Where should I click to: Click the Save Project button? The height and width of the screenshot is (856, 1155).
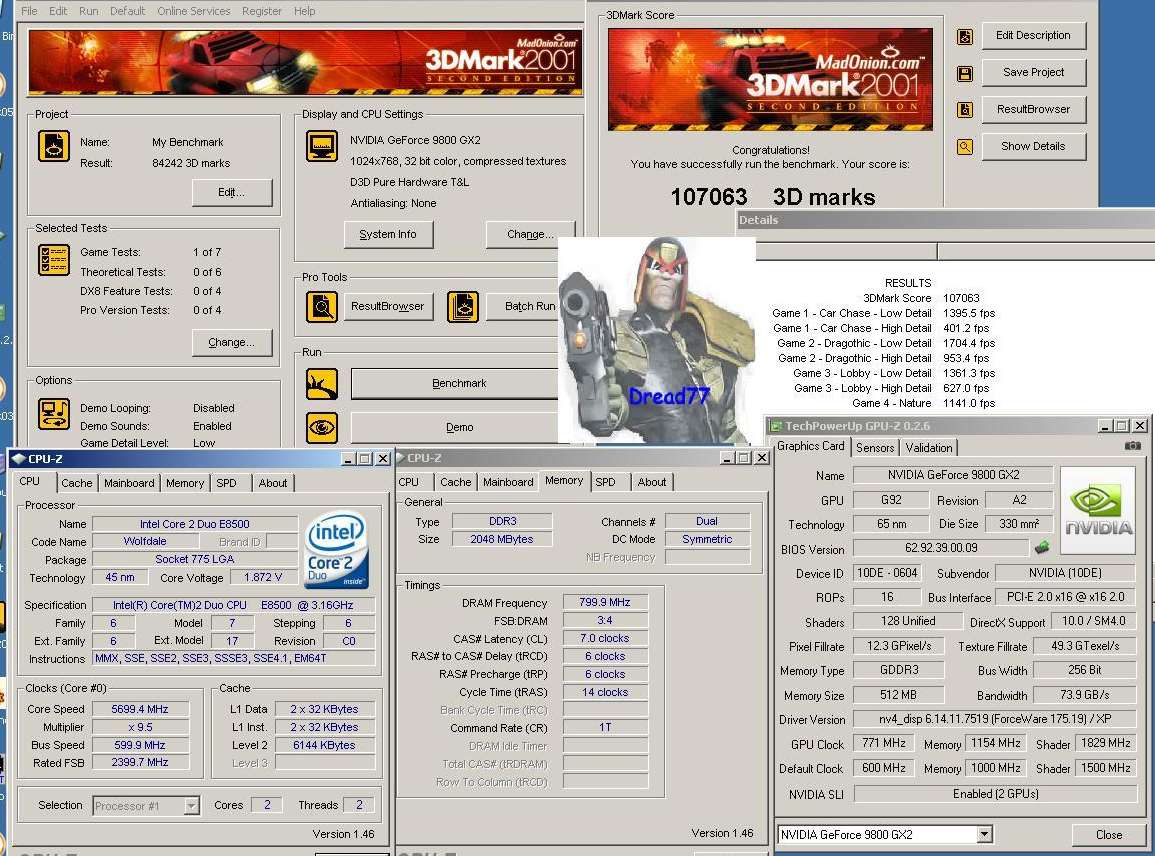[x=1033, y=72]
